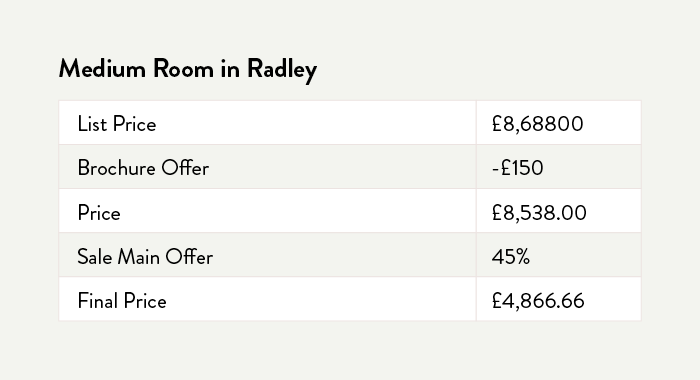Image resolution: width=700 pixels, height=380 pixels.
Task: Select the Price row label
Action: pyautogui.click(x=99, y=213)
